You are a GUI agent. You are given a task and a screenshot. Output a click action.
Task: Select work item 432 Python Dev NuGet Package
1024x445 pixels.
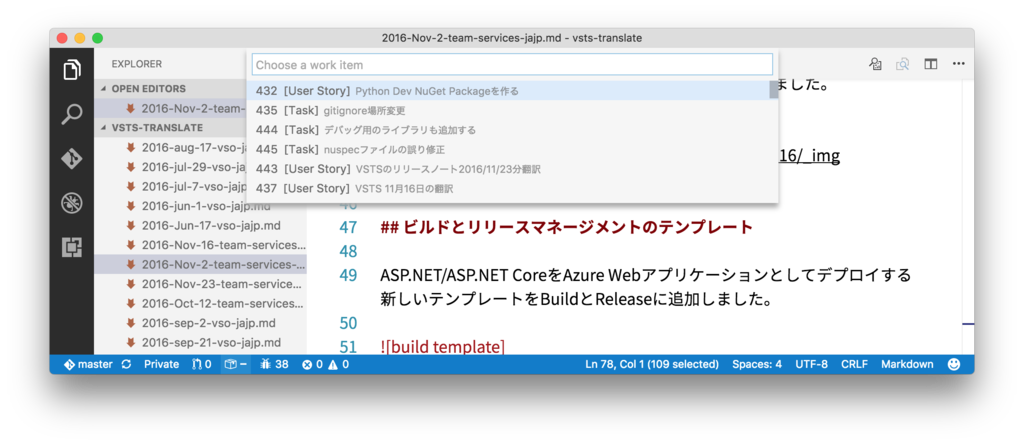click(507, 91)
